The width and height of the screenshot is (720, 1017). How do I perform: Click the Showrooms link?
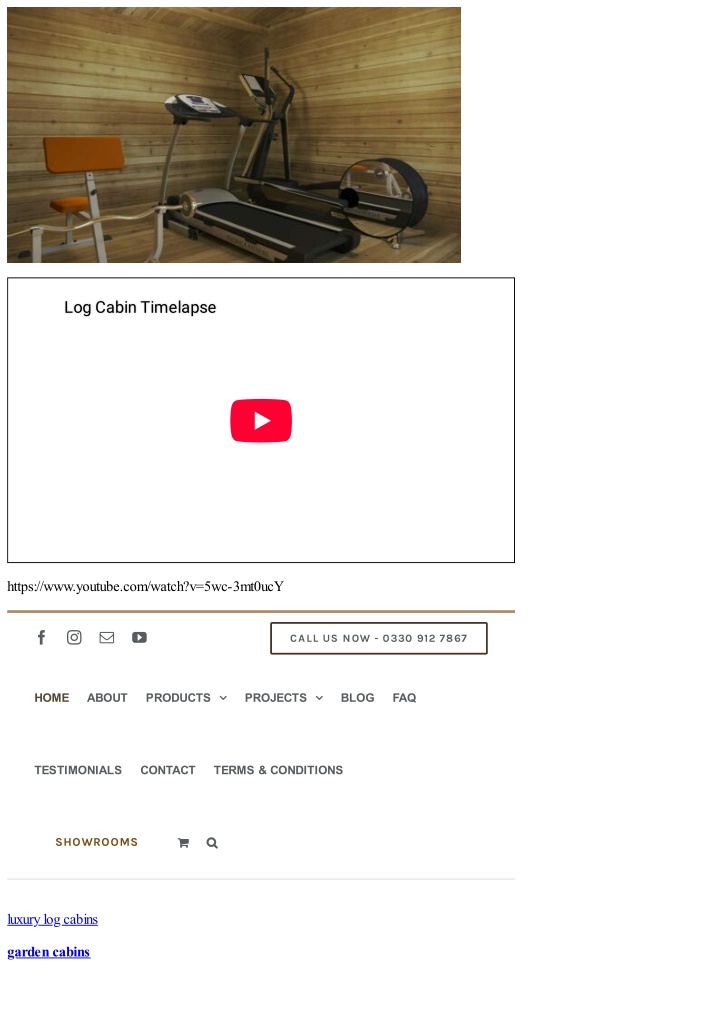tap(97, 842)
